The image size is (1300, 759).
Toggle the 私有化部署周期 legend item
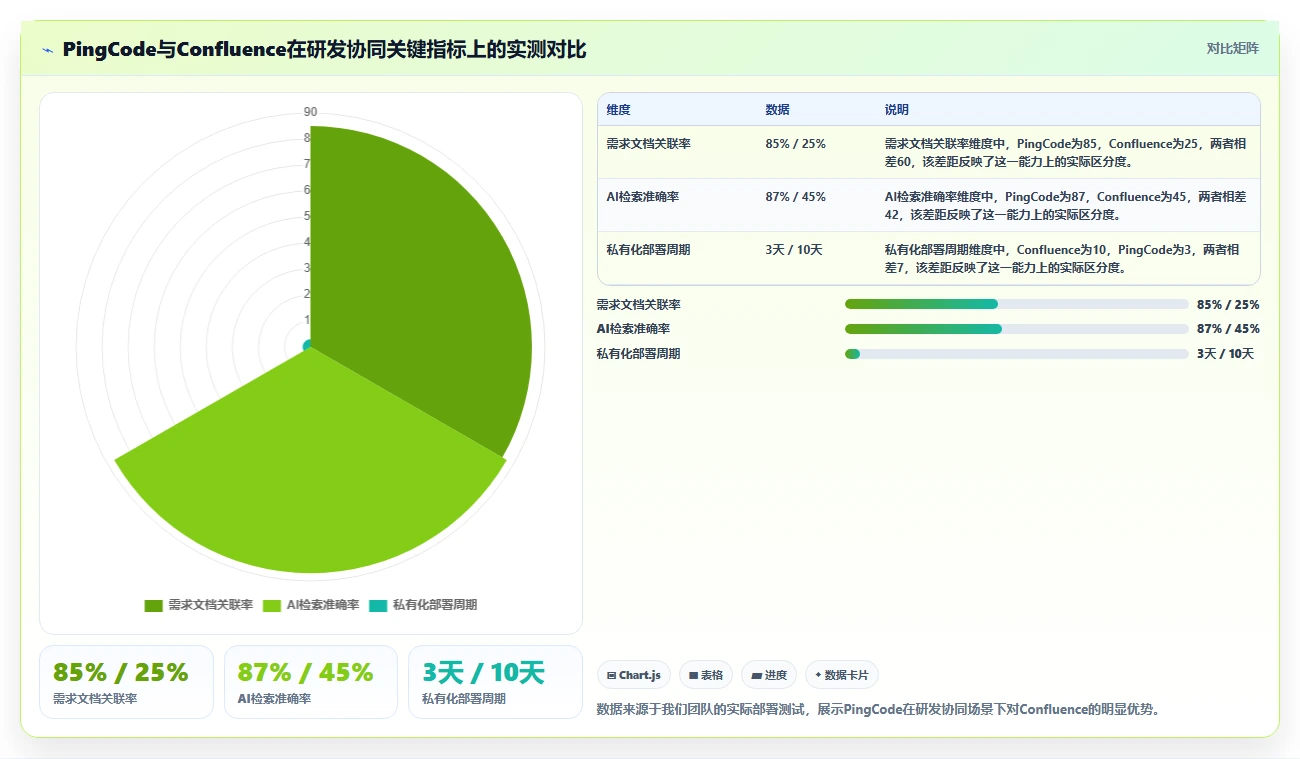pos(423,605)
